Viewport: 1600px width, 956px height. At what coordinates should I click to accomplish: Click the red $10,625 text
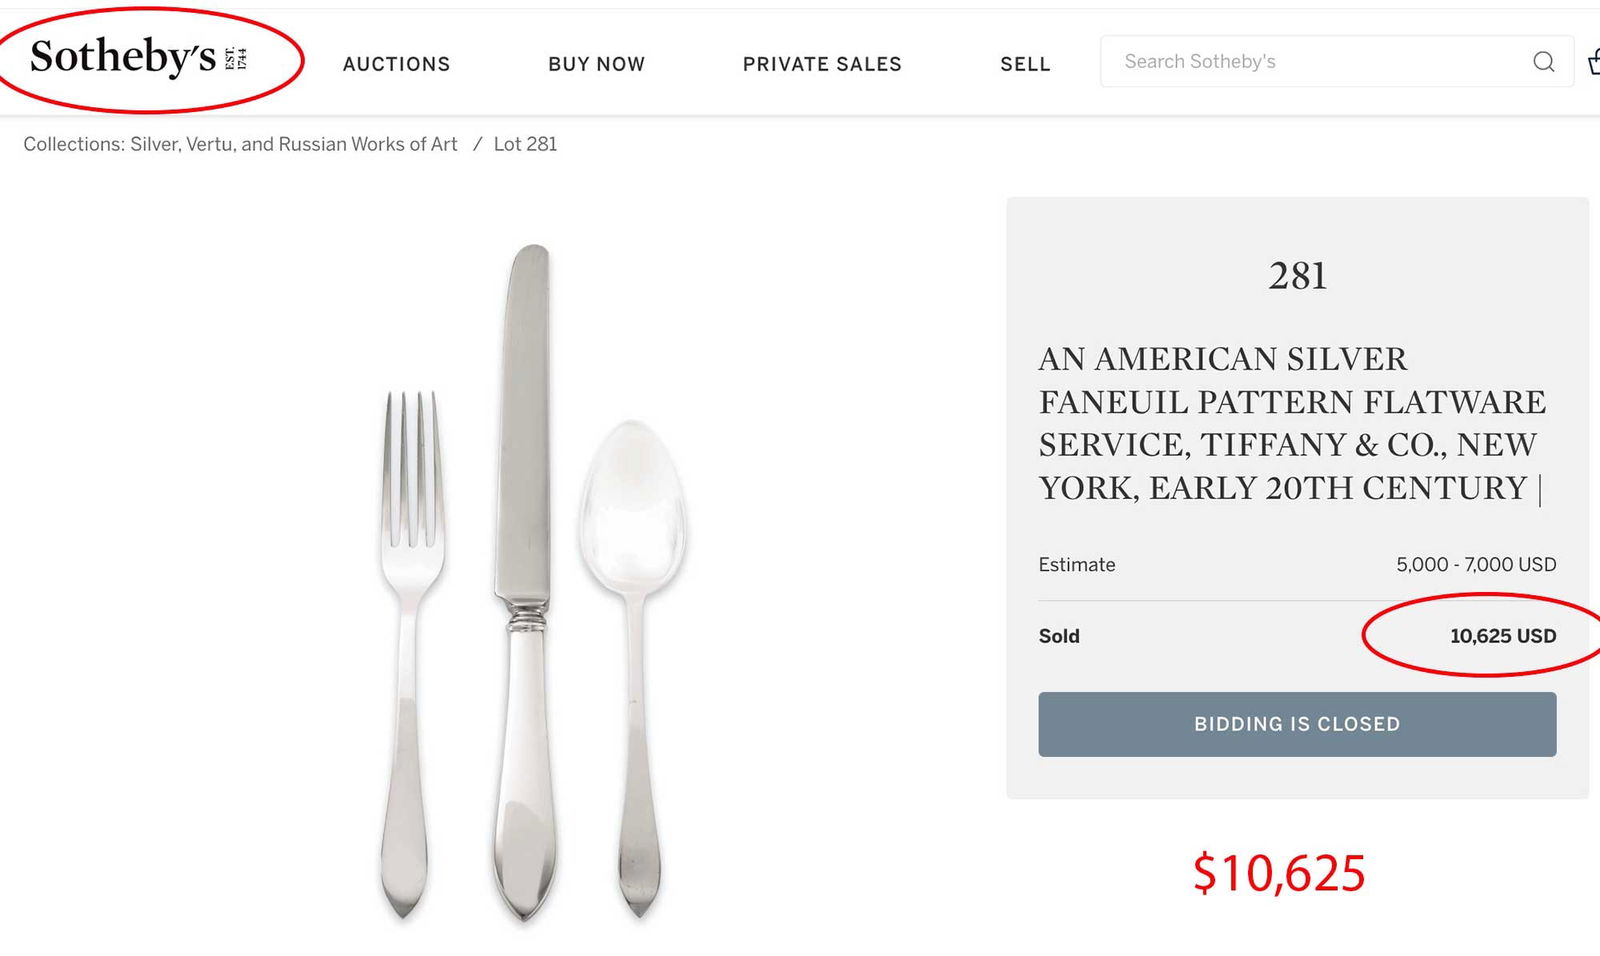click(x=1279, y=873)
